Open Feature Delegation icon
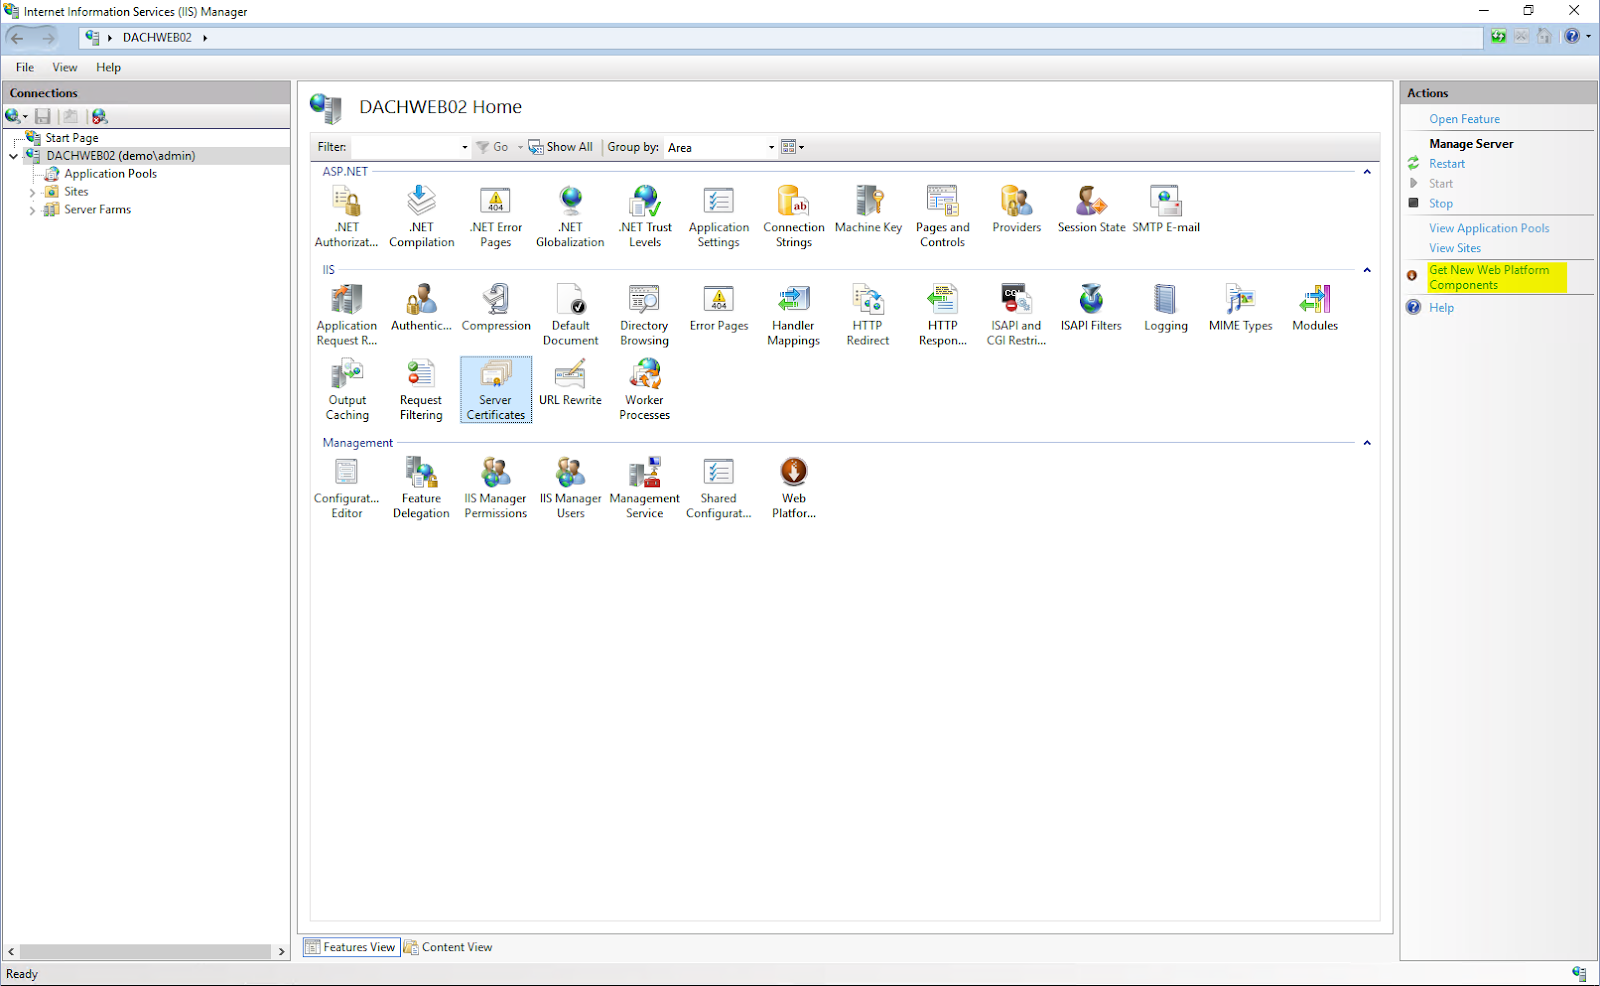 [421, 487]
